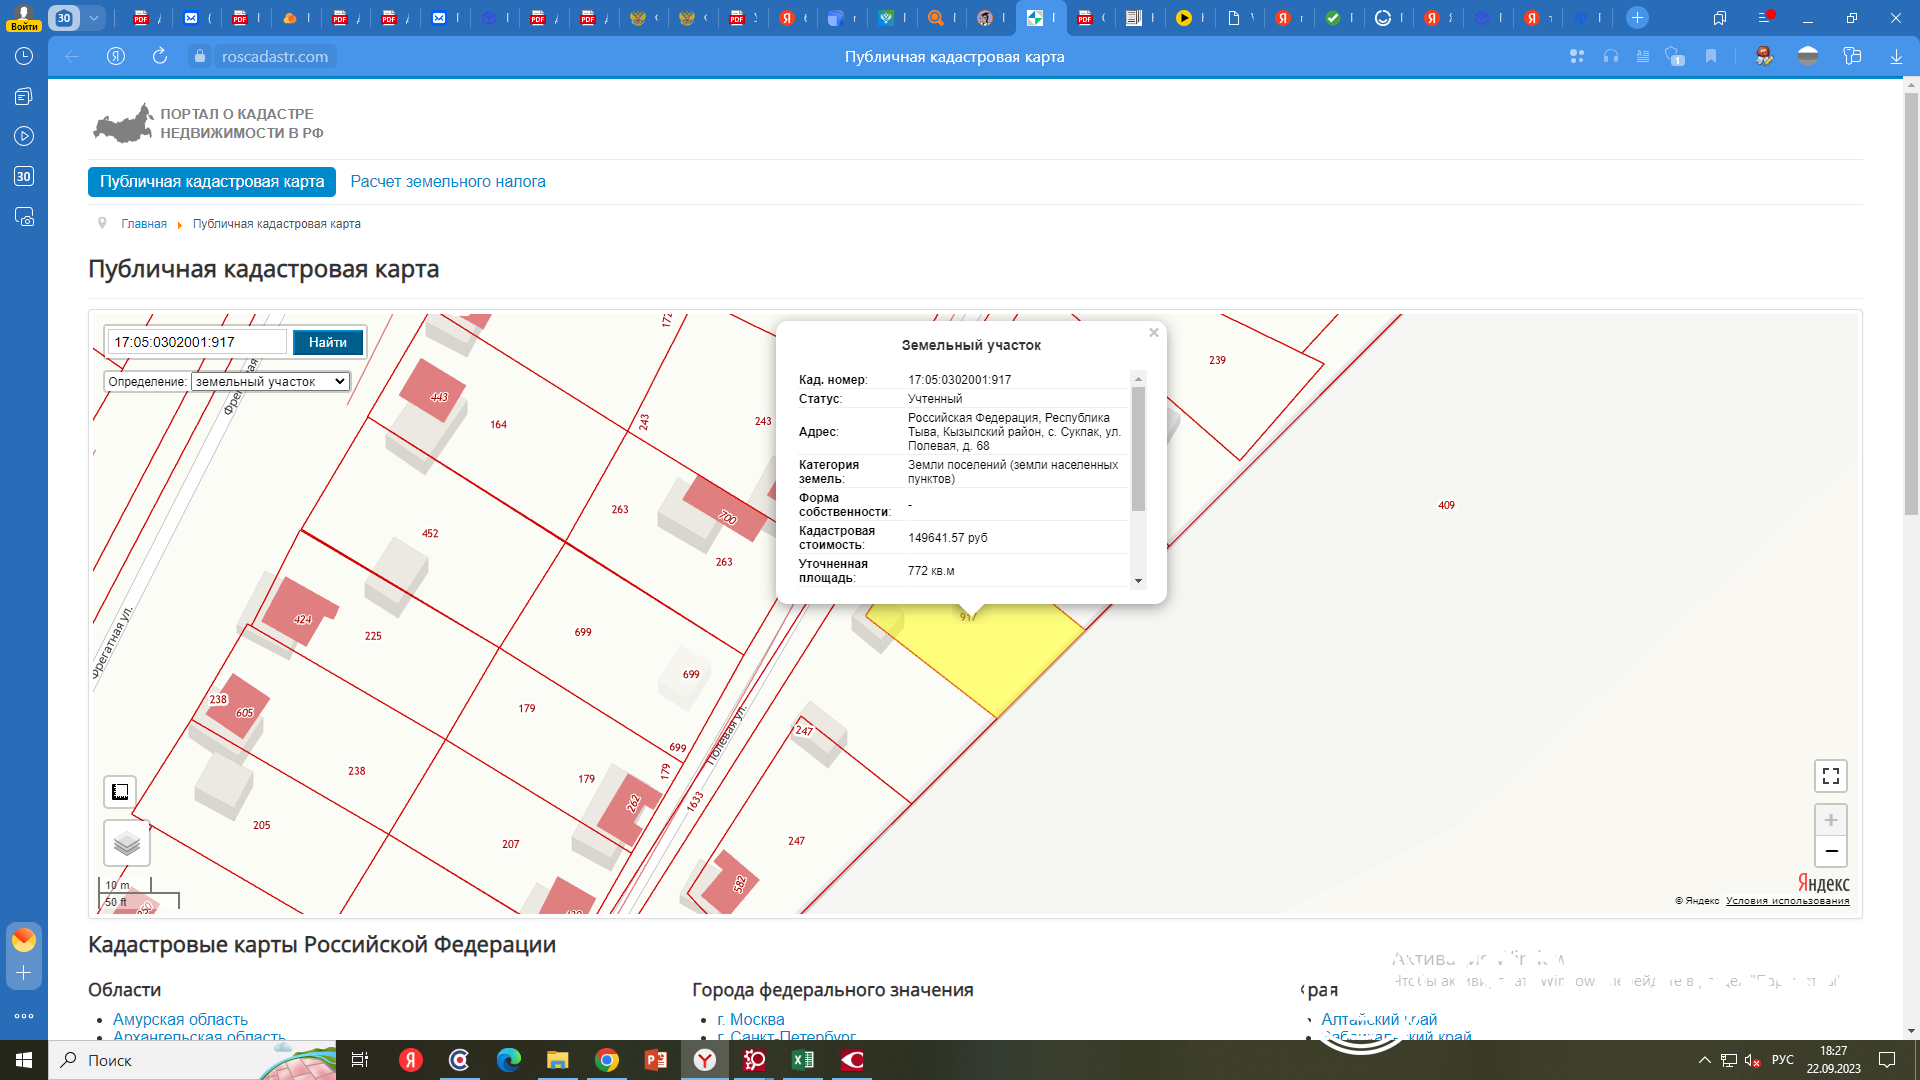Select Публичная кадастровая карта tab

pyautogui.click(x=212, y=181)
